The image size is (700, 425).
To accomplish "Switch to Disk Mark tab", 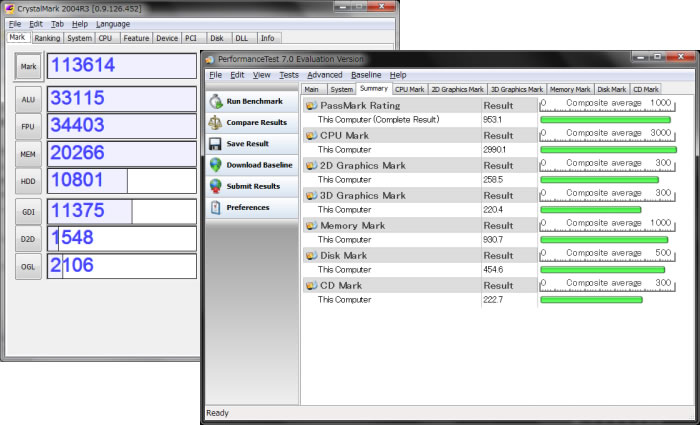I will [x=612, y=89].
